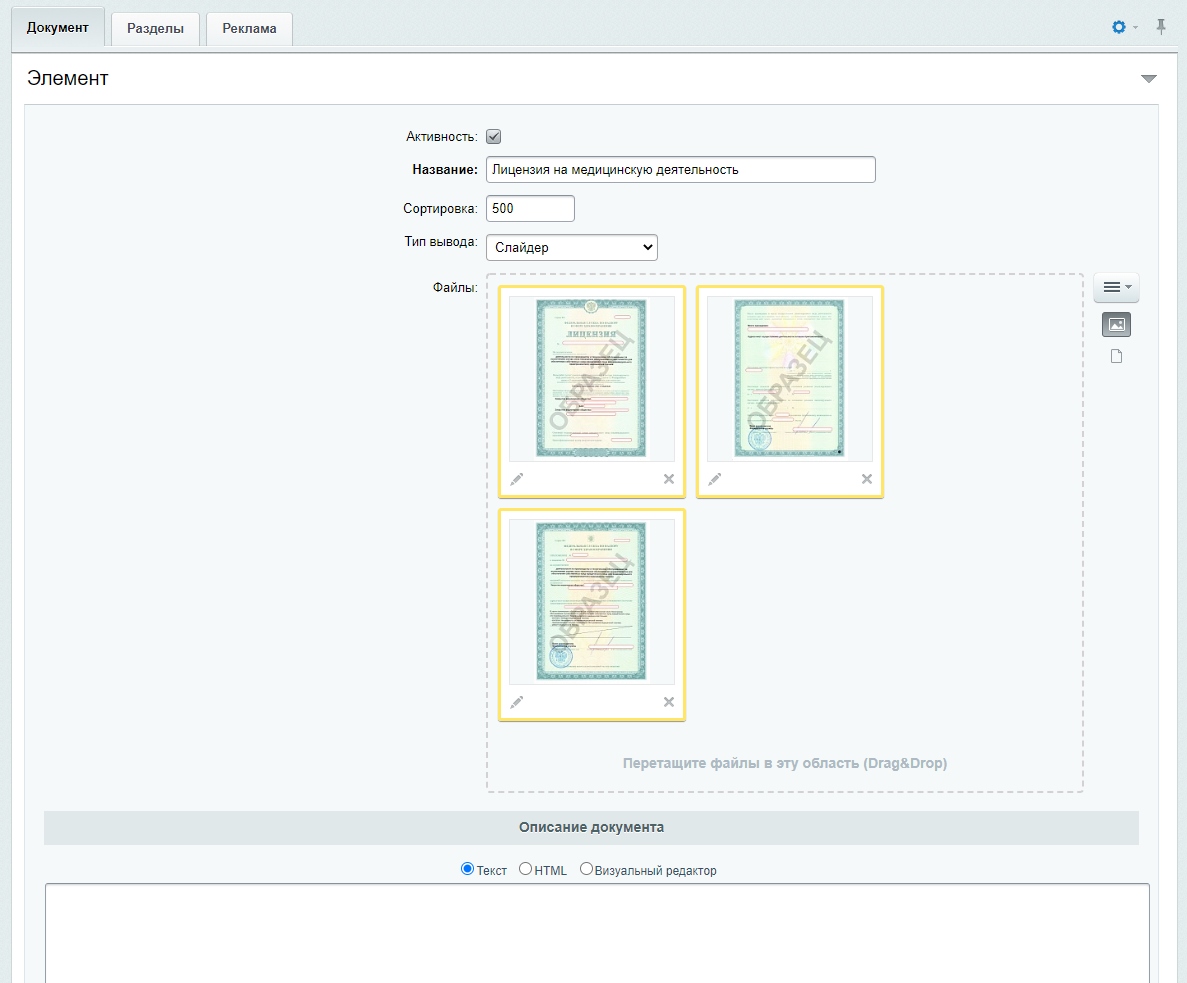This screenshot has width=1187, height=983.
Task: Open the Тип вывода dropdown
Action: click(572, 247)
